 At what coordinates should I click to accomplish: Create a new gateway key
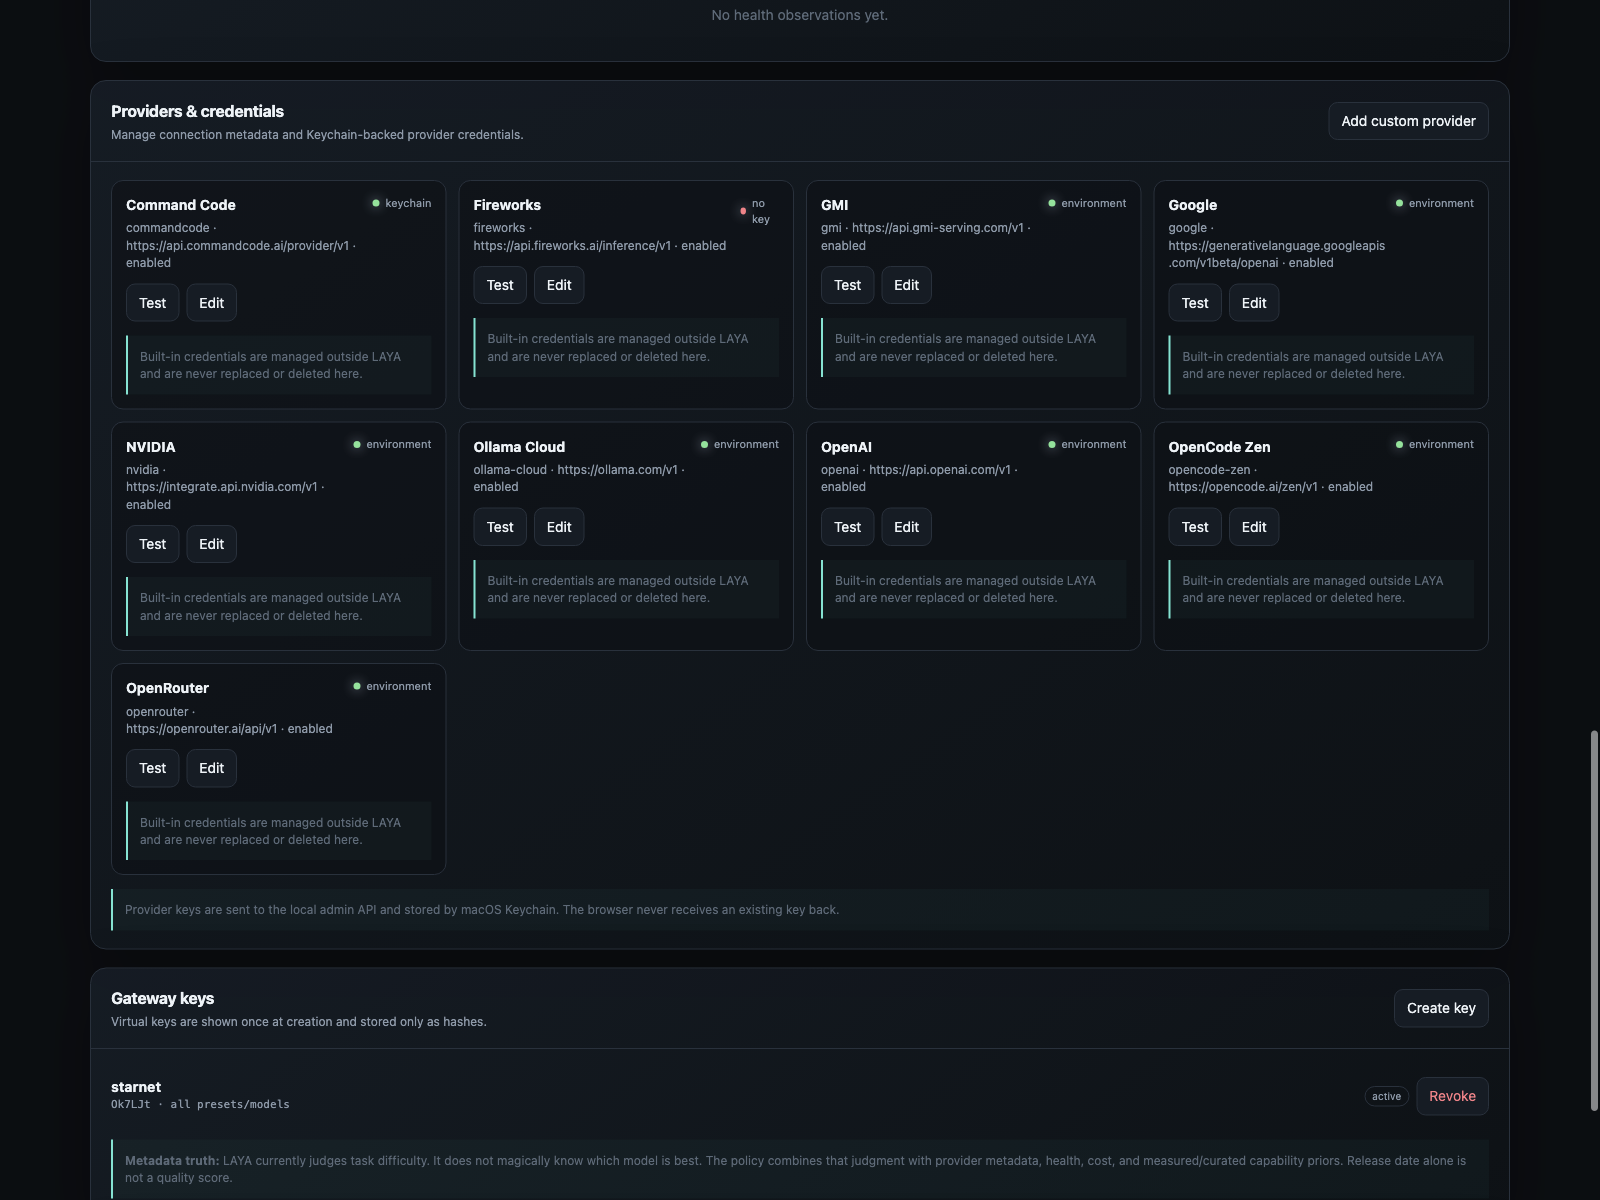click(x=1441, y=1008)
